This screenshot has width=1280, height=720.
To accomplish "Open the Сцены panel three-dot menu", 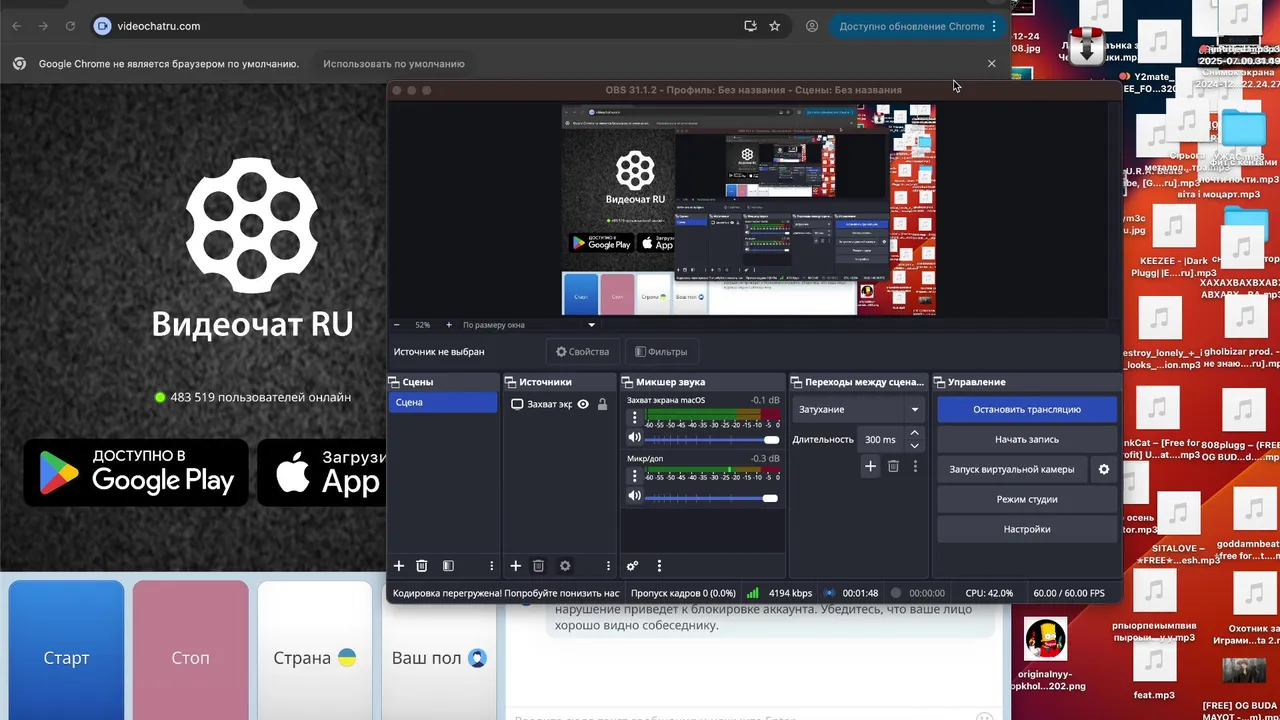I will (x=491, y=566).
